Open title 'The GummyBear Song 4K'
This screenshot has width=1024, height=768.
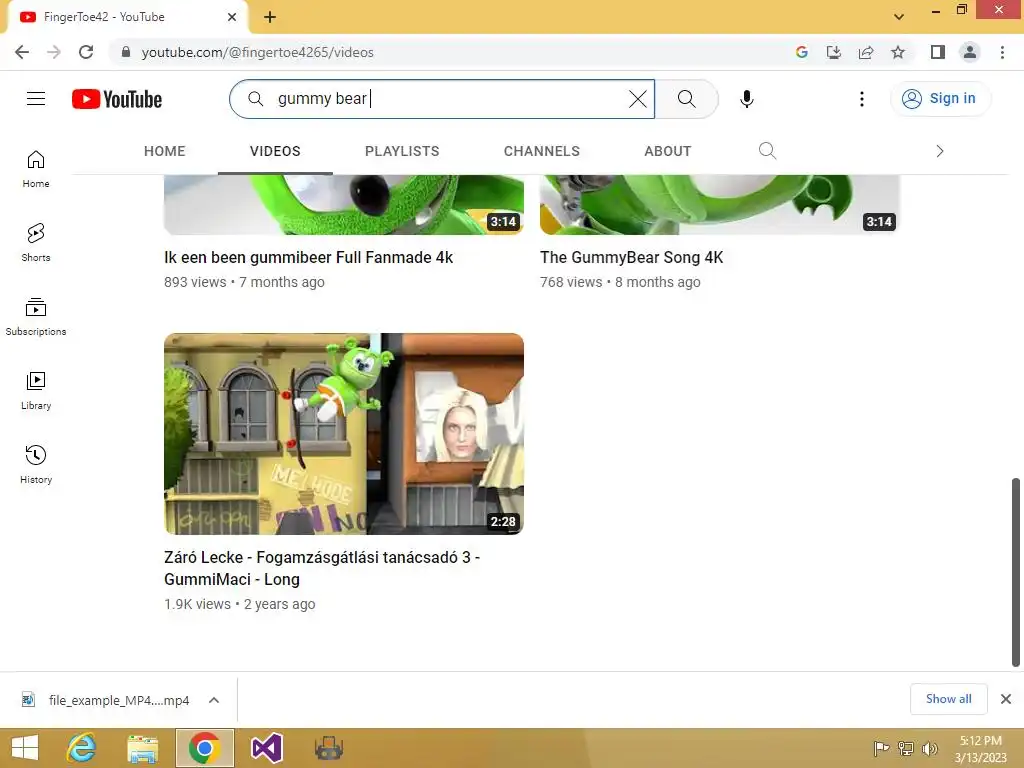pyautogui.click(x=632, y=257)
